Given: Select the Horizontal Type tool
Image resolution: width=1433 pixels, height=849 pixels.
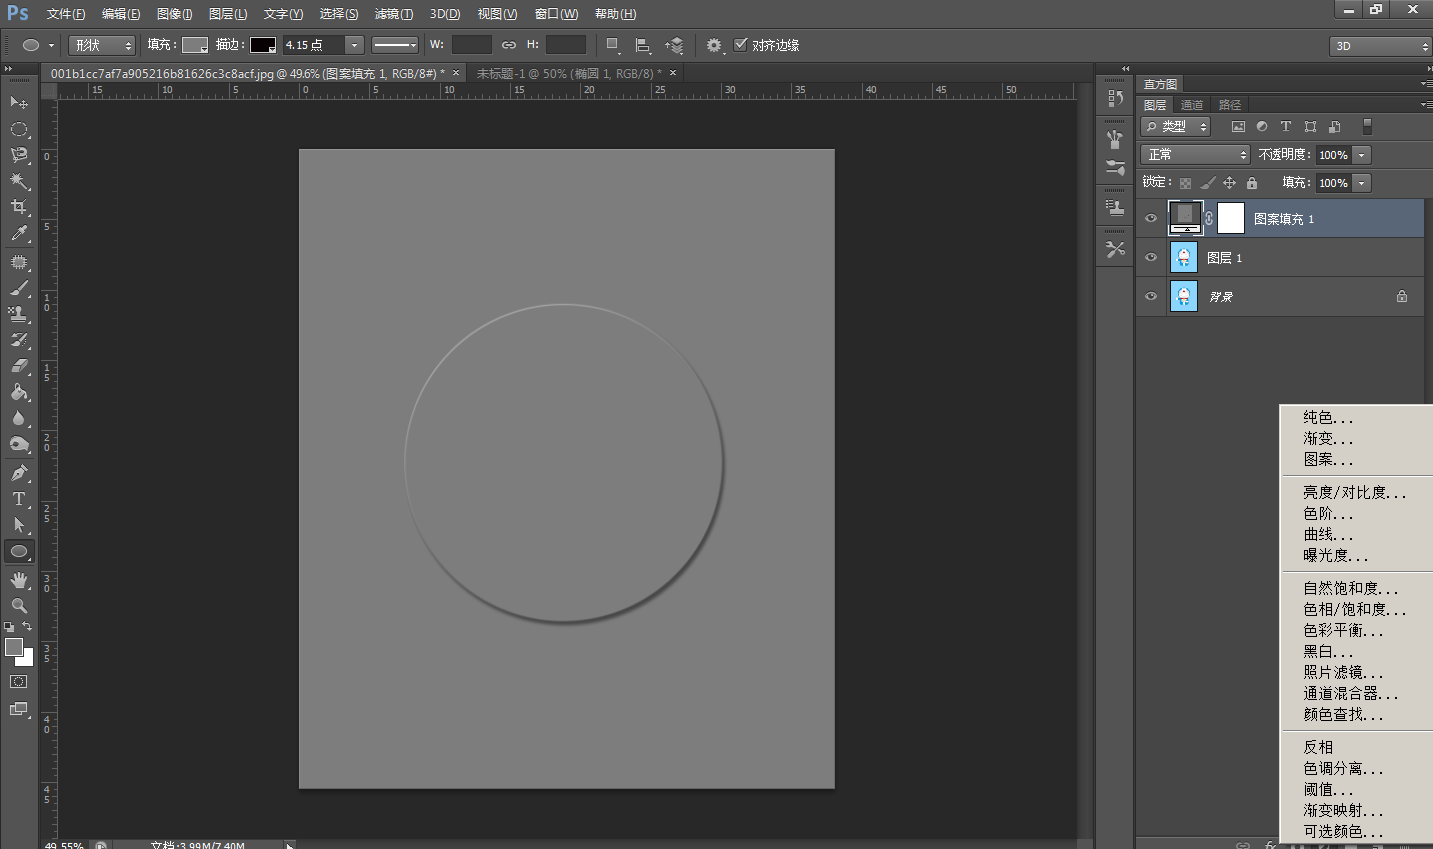Looking at the screenshot, I should [x=19, y=499].
